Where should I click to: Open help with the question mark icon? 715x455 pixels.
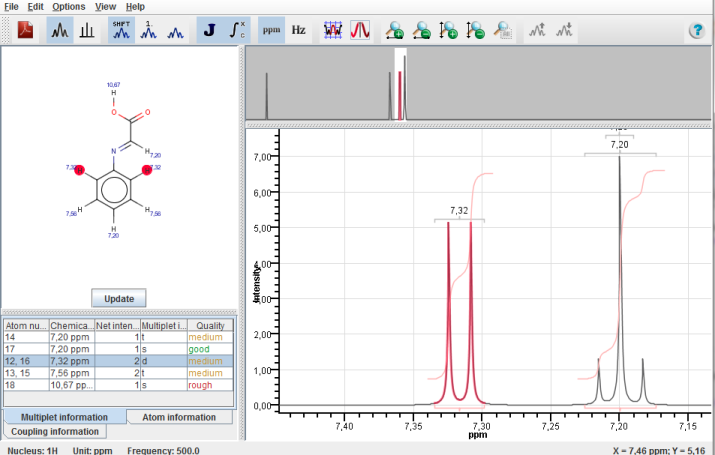pos(697,30)
